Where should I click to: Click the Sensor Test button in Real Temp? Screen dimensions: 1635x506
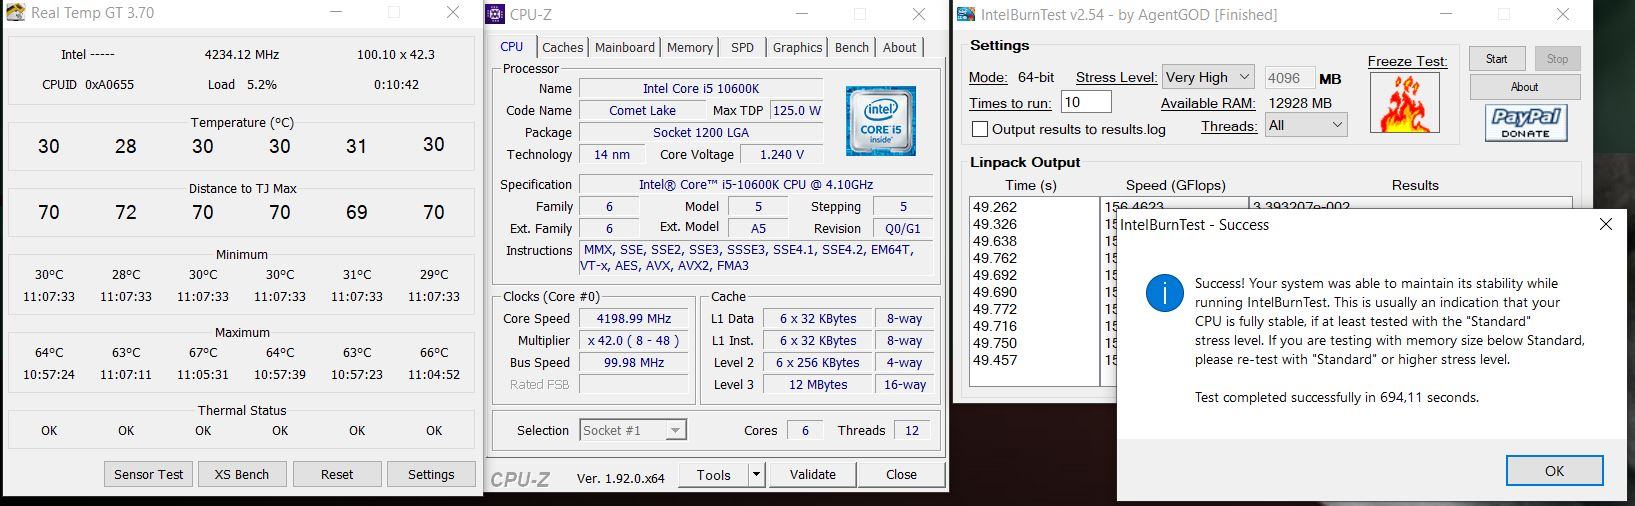click(x=148, y=474)
